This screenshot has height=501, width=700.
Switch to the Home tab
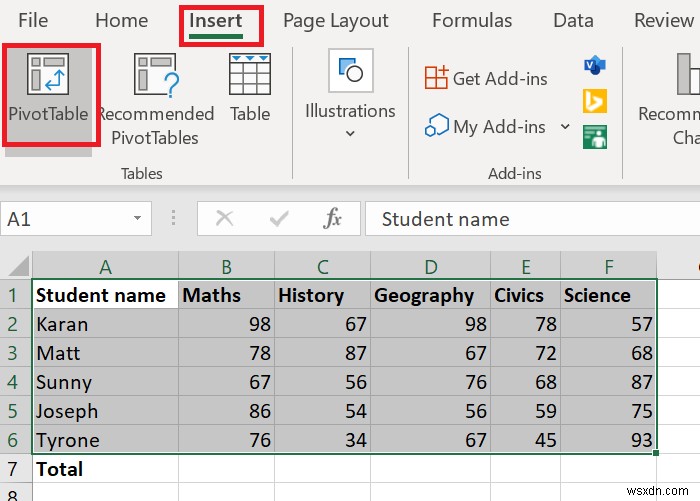121,21
